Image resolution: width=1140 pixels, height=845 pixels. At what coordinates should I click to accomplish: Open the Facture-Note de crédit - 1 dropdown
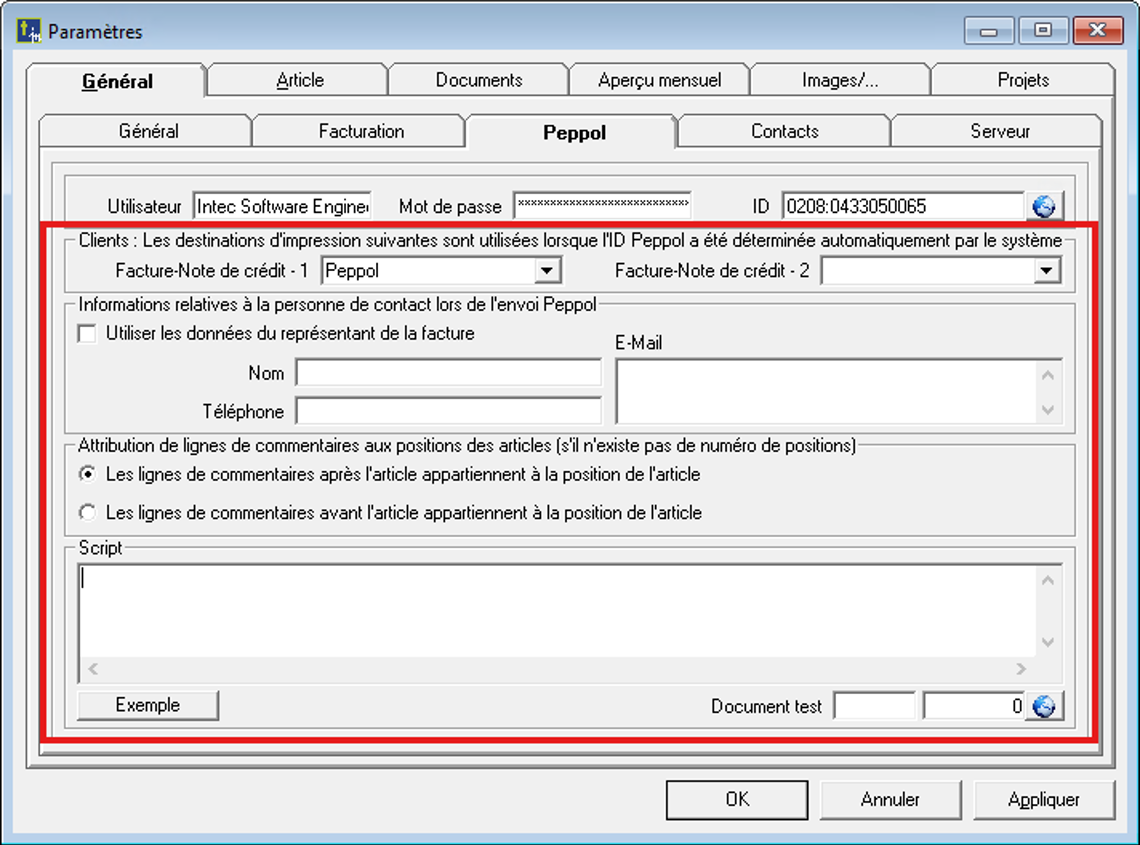pyautogui.click(x=547, y=270)
